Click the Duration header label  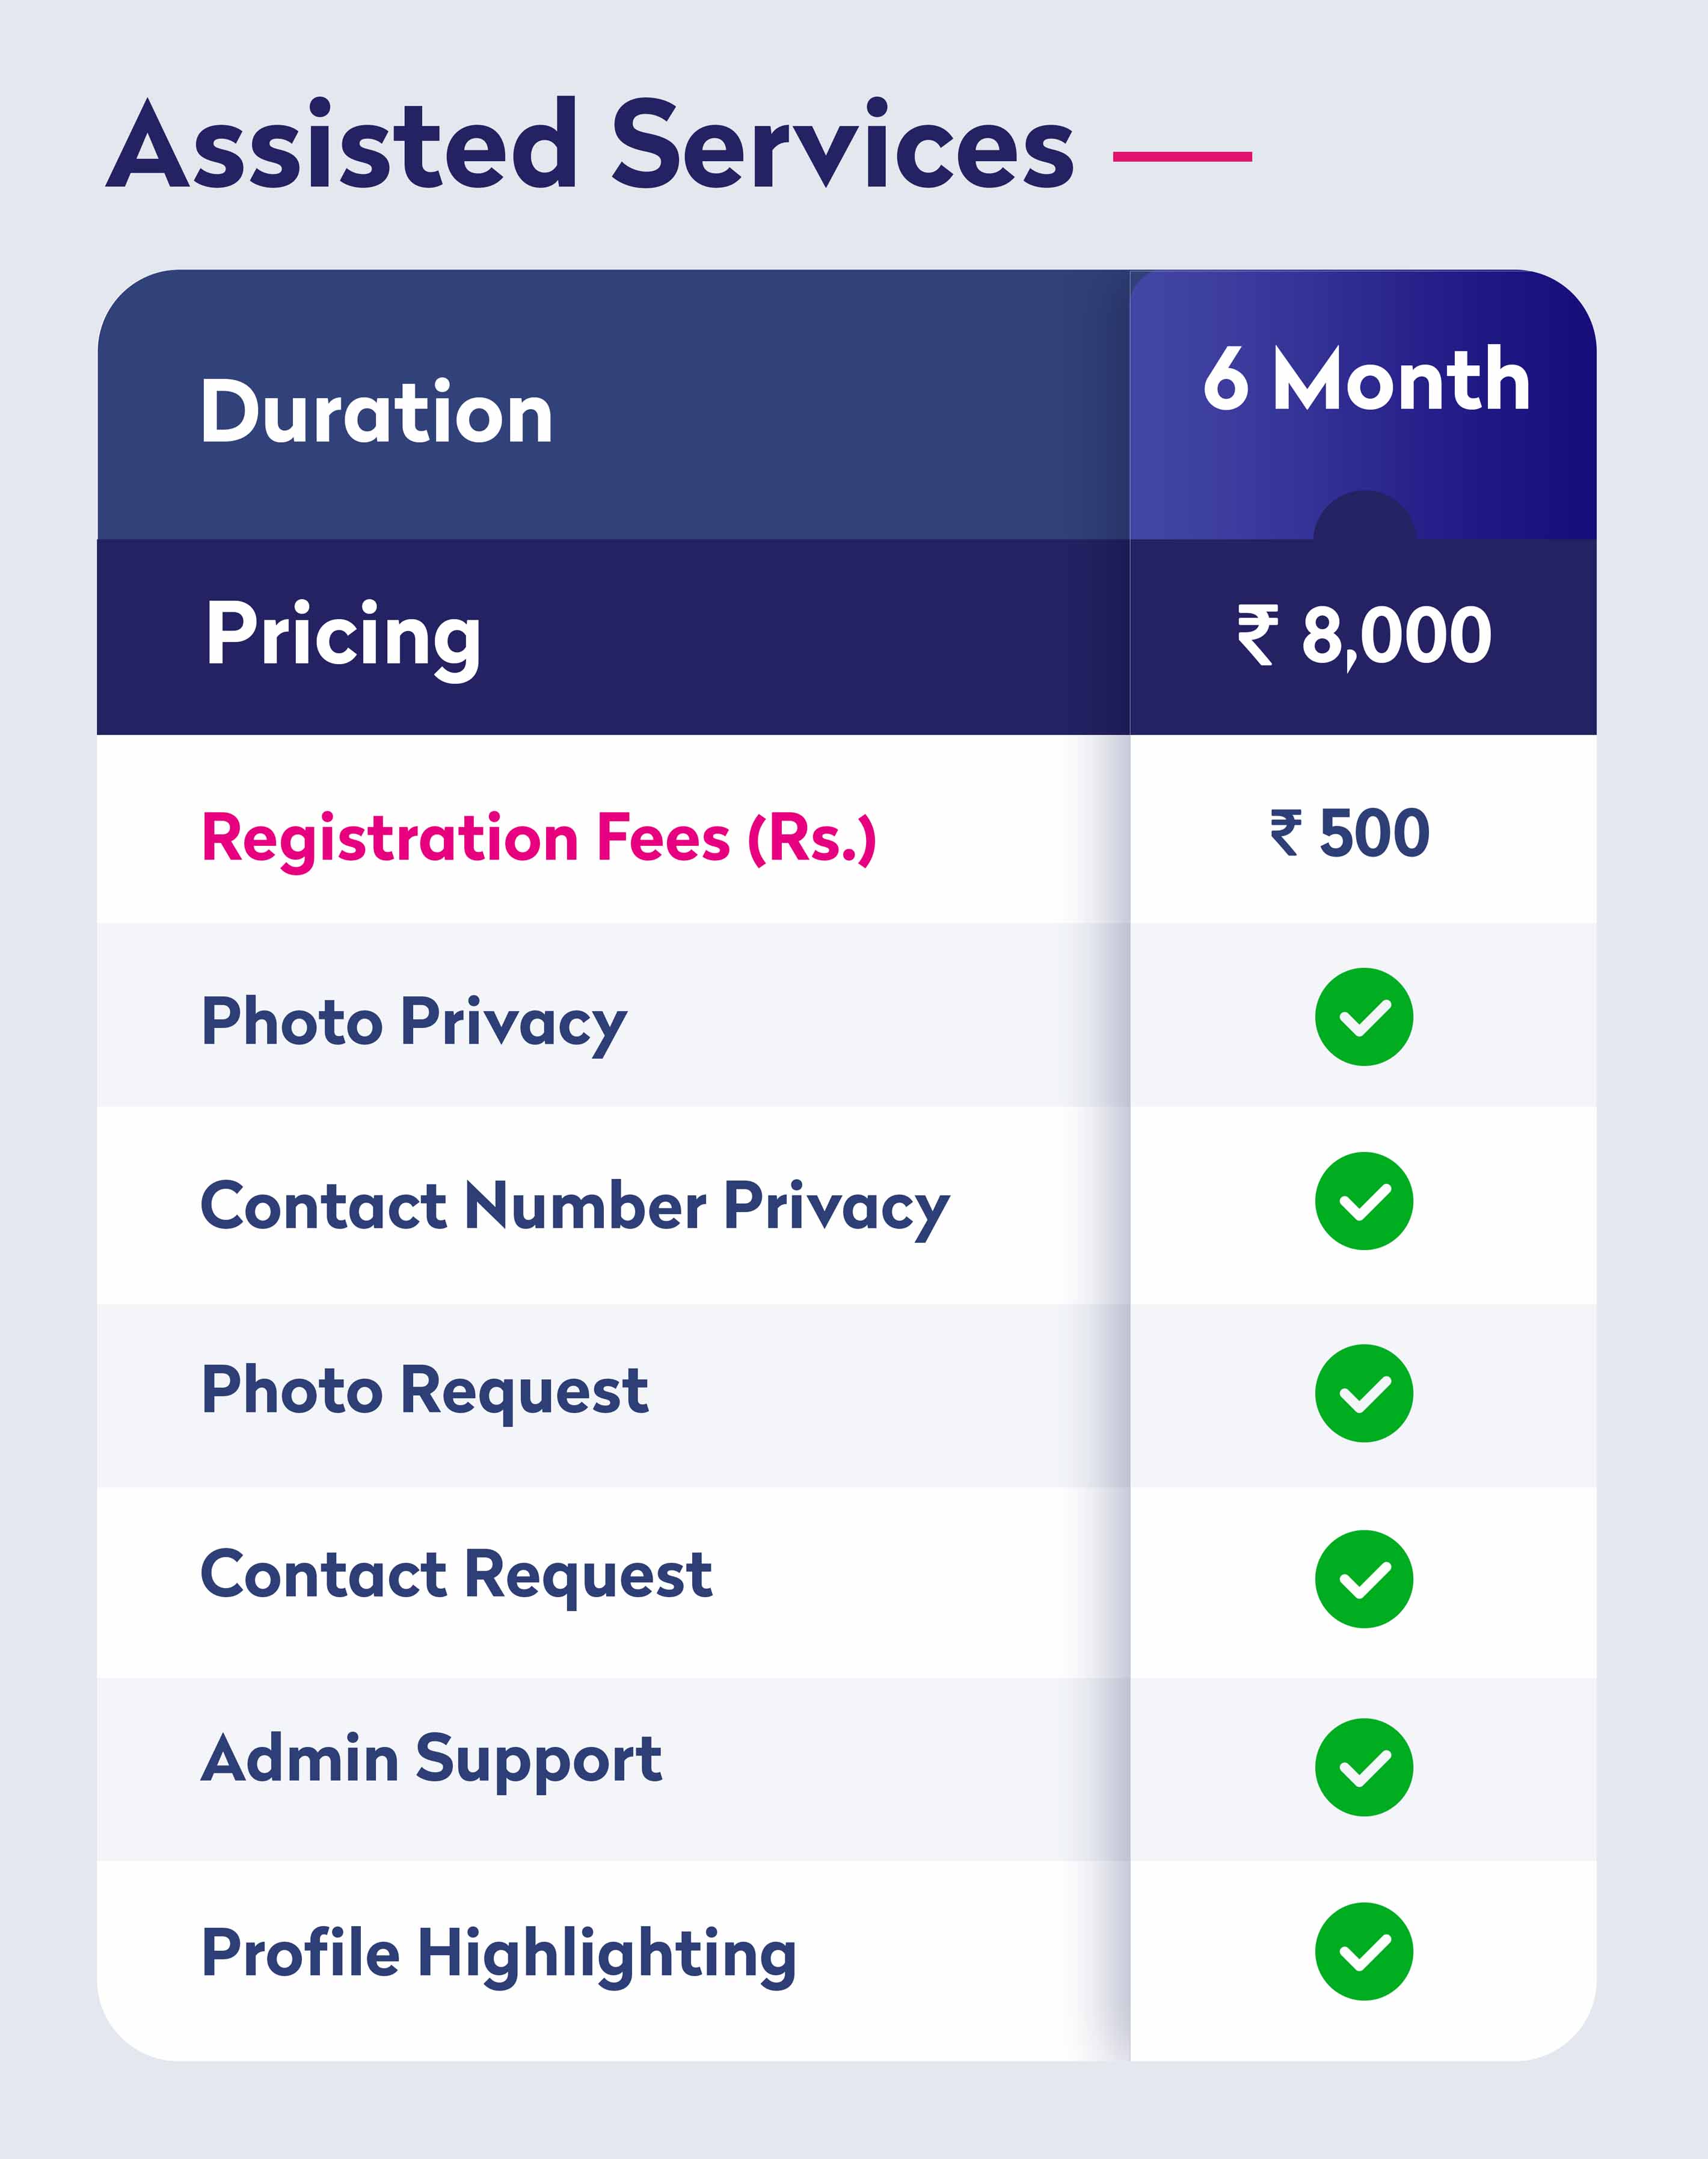[376, 412]
